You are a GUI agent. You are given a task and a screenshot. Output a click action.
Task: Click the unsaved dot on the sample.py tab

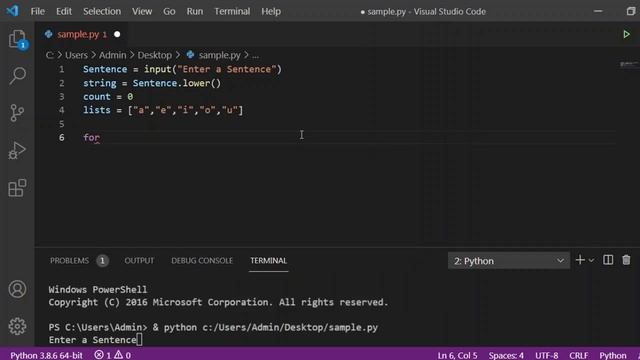(x=117, y=34)
